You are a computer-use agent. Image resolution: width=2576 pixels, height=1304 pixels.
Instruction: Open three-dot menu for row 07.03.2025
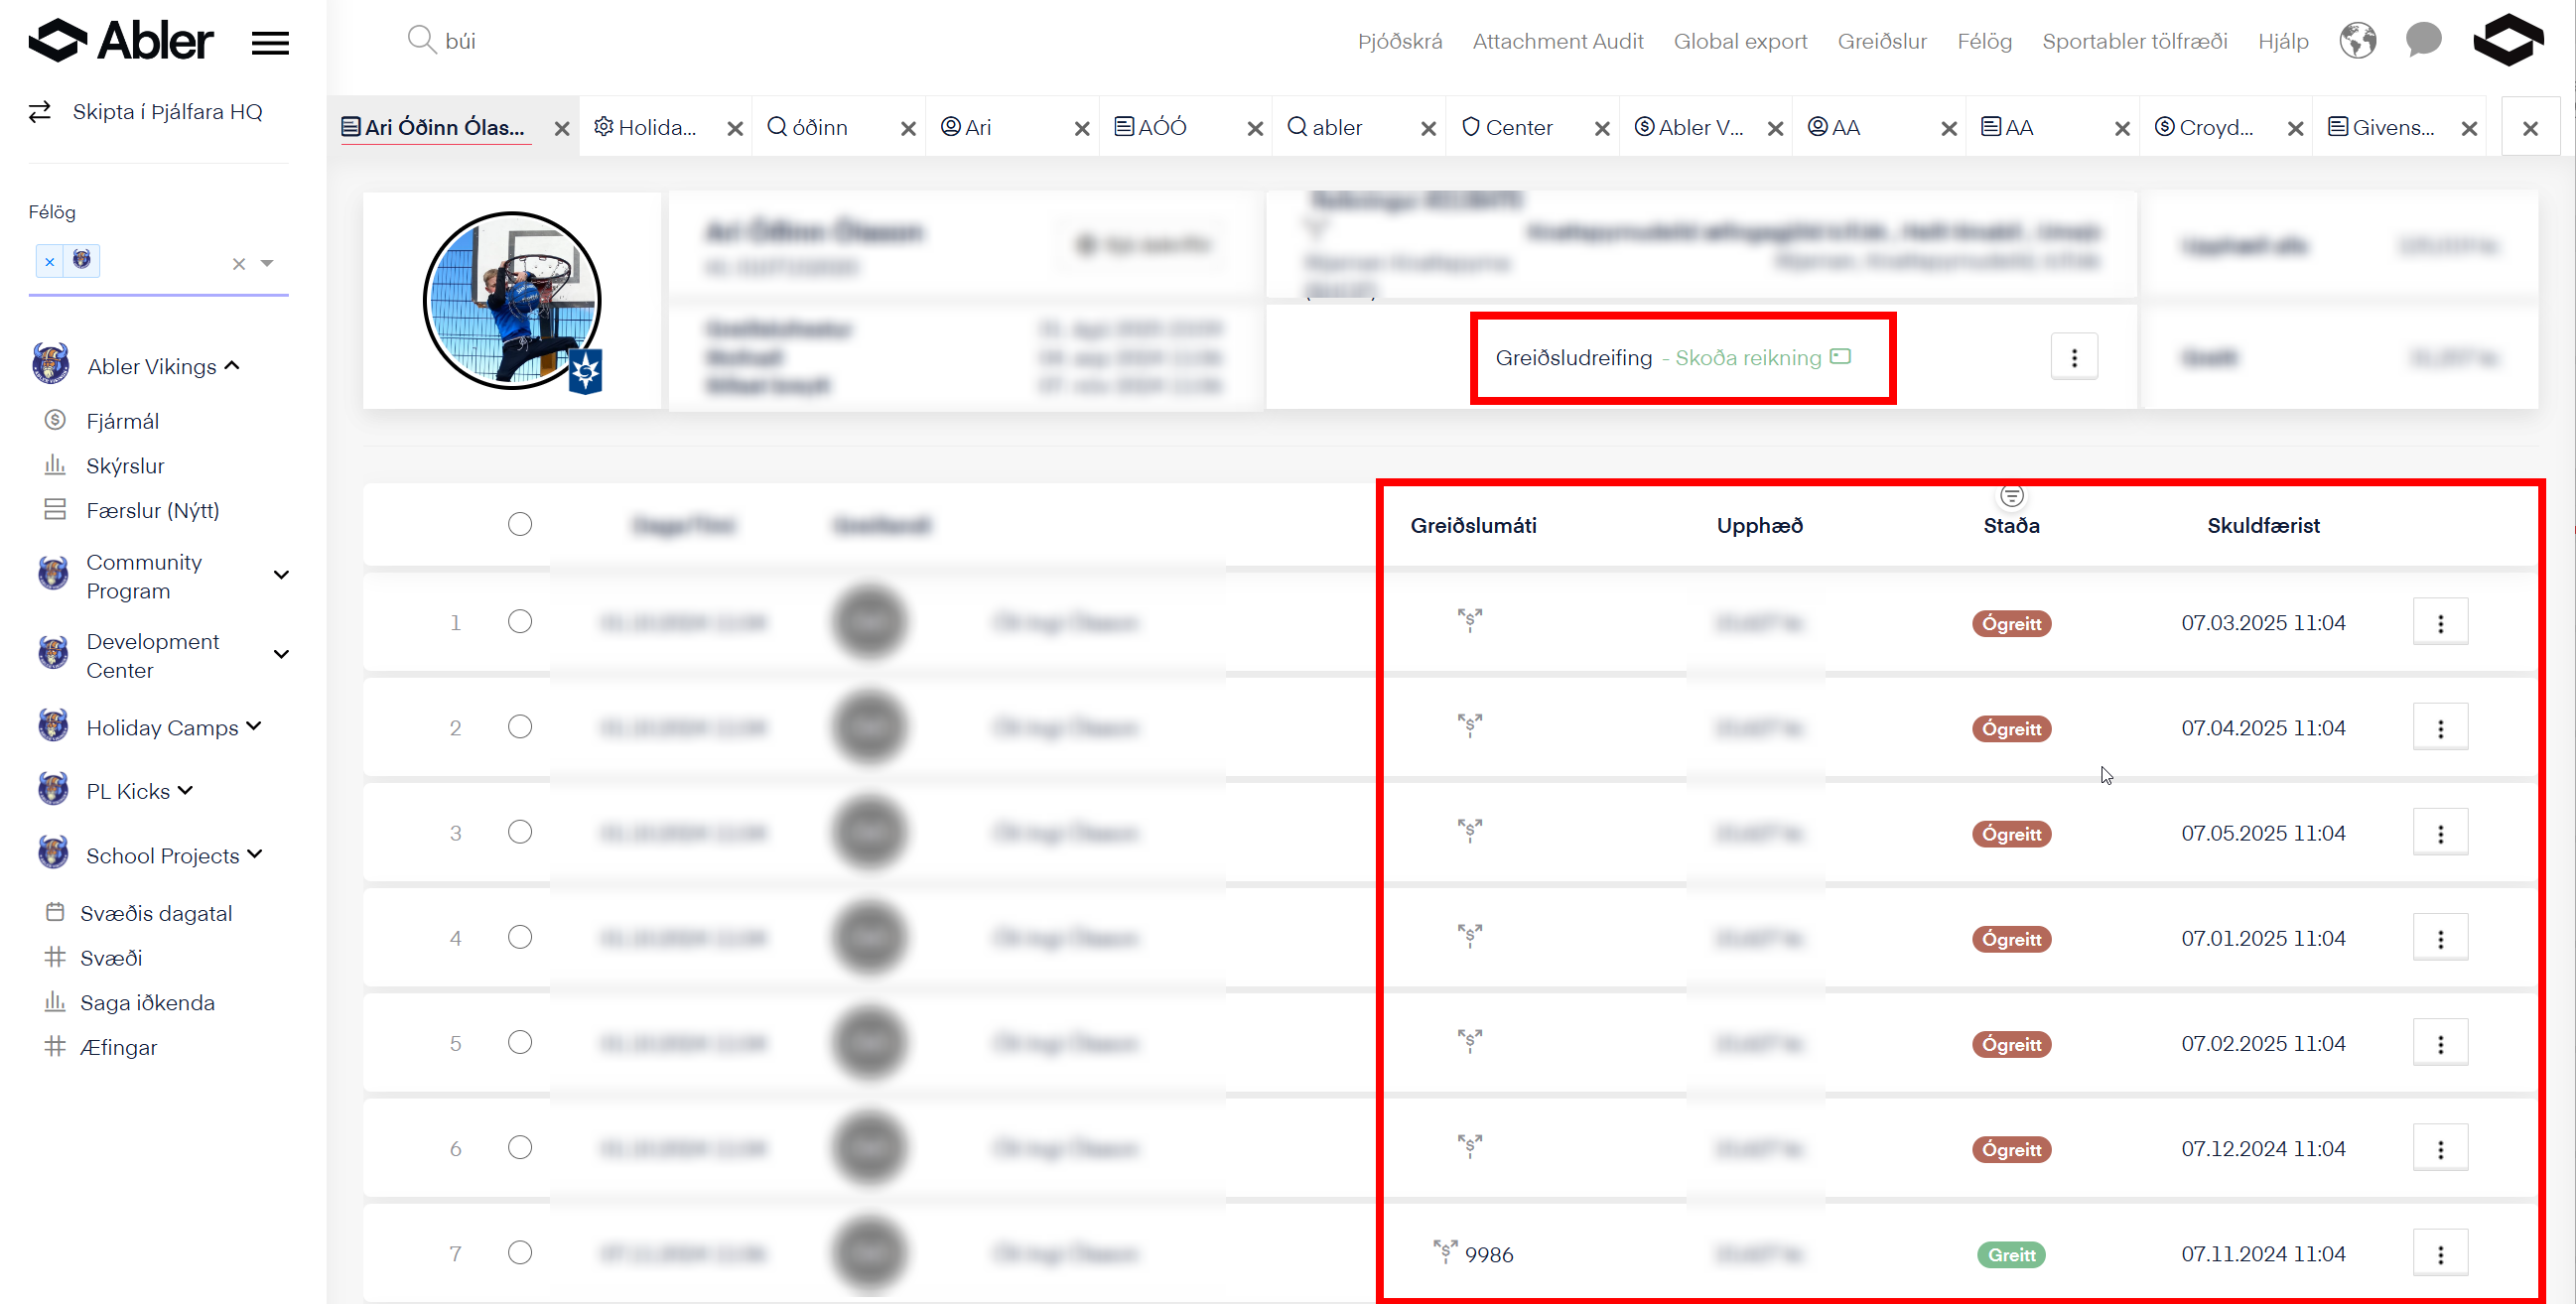click(x=2440, y=623)
